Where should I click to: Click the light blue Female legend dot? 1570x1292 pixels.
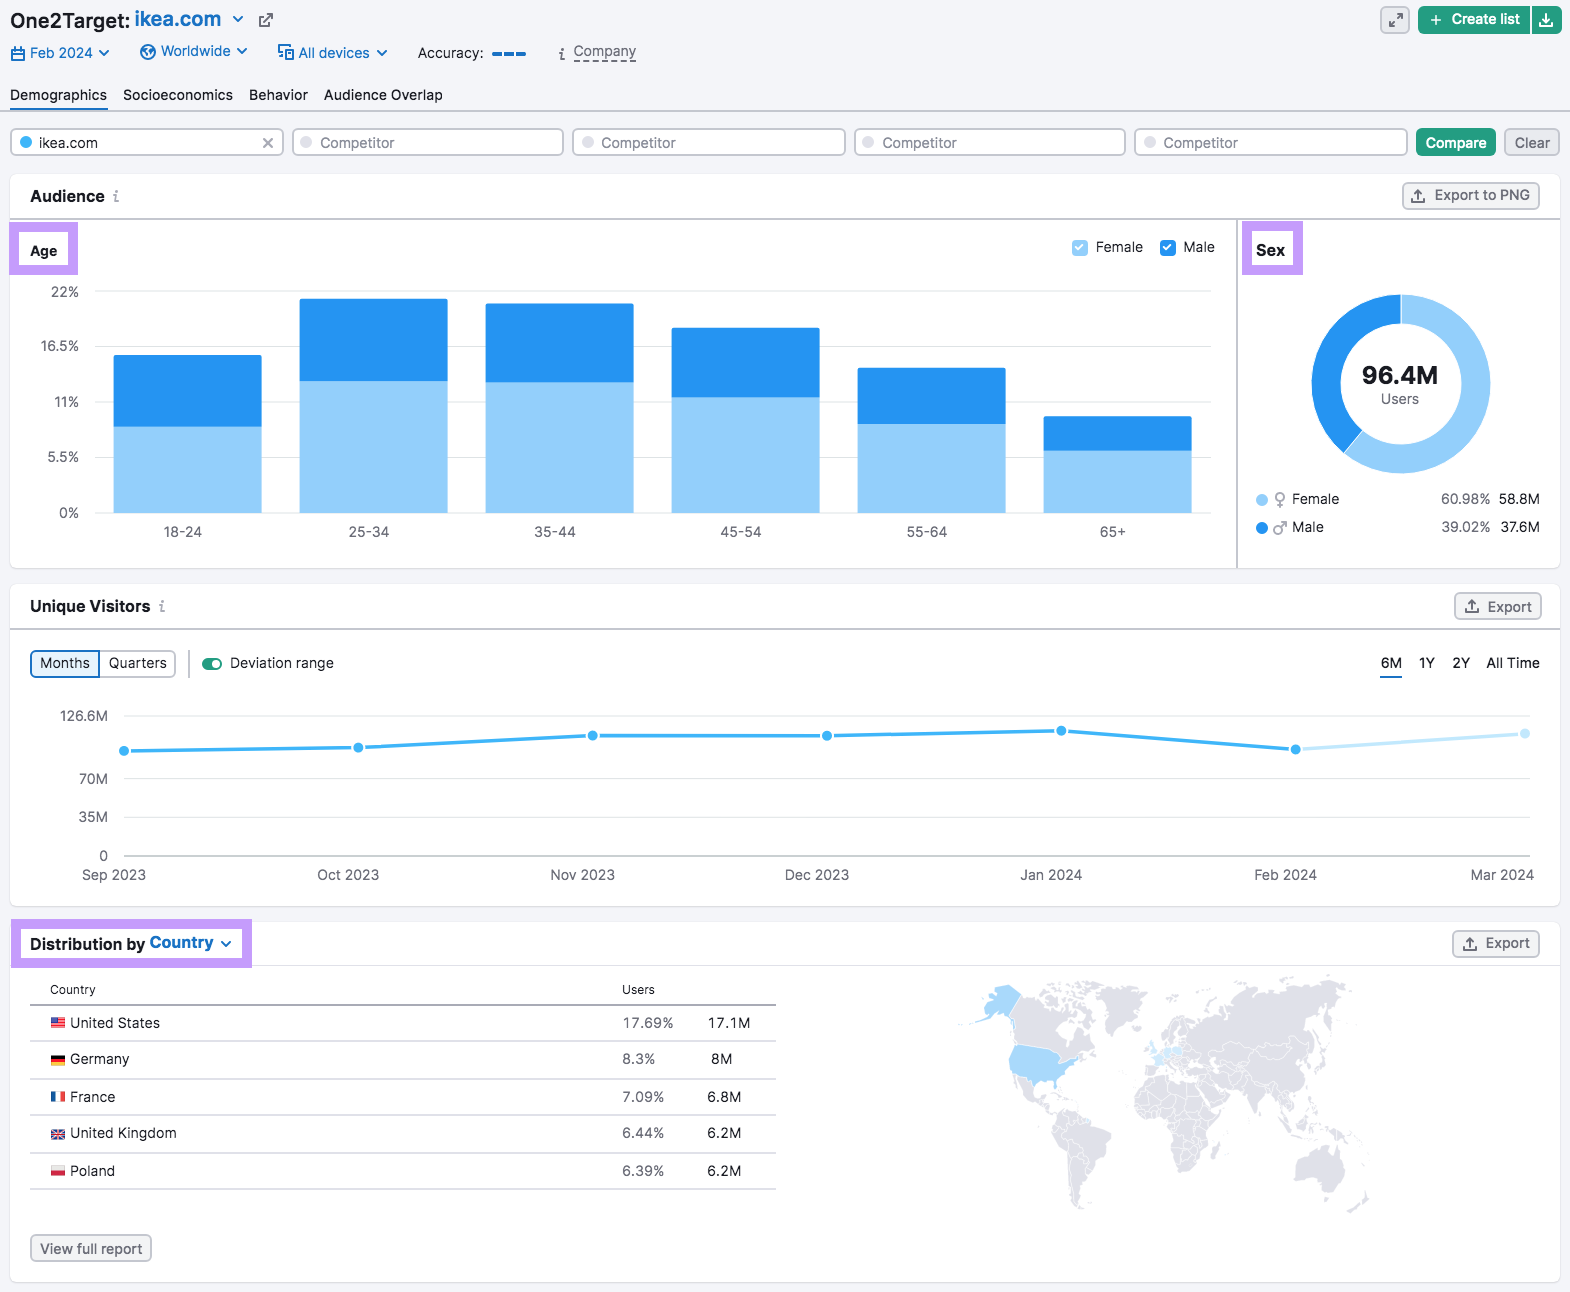[1262, 500]
